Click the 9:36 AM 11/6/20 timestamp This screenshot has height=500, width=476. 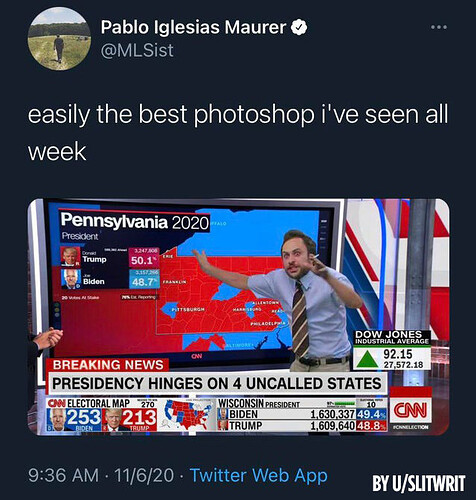click(101, 475)
